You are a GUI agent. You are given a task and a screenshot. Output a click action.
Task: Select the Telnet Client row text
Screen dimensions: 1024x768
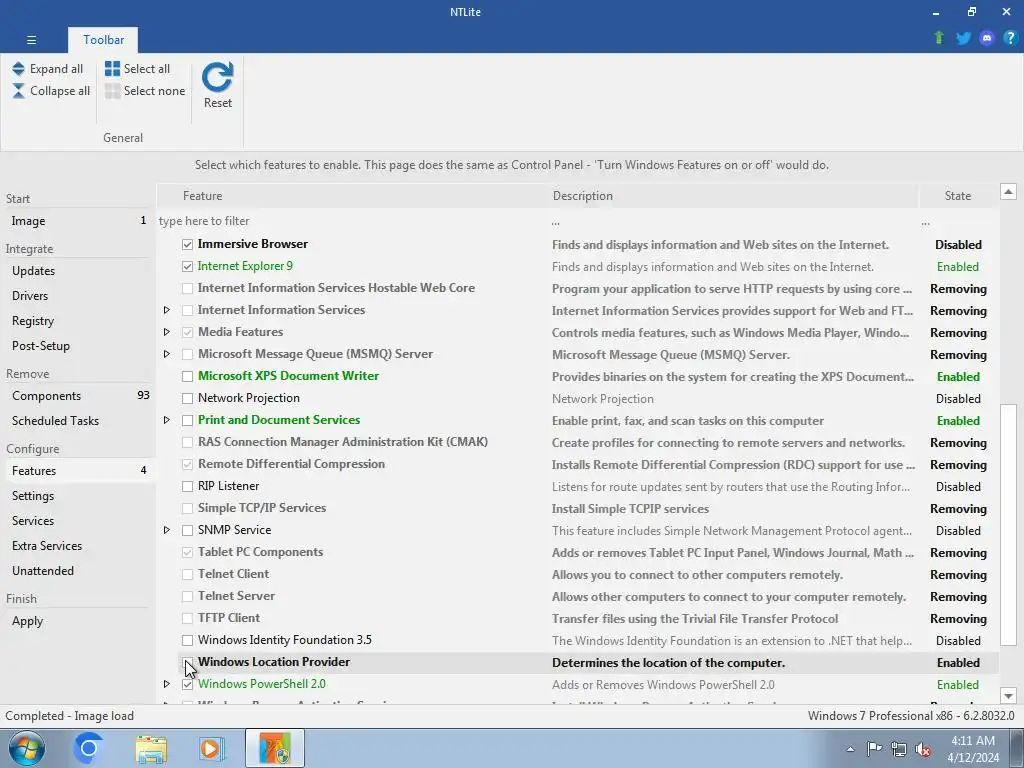233,574
